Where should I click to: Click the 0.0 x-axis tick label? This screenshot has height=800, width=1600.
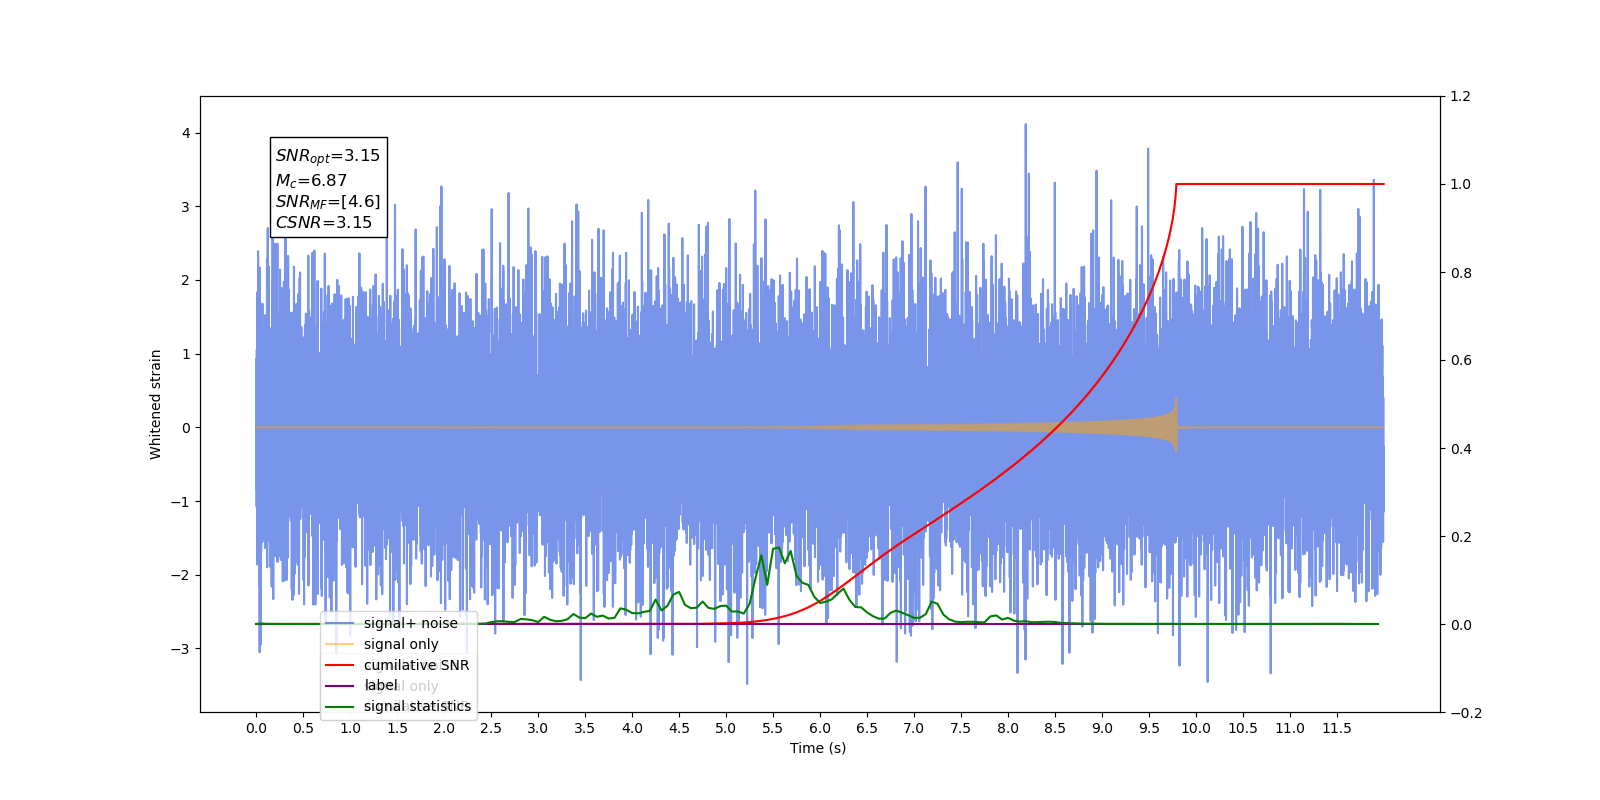coord(256,728)
